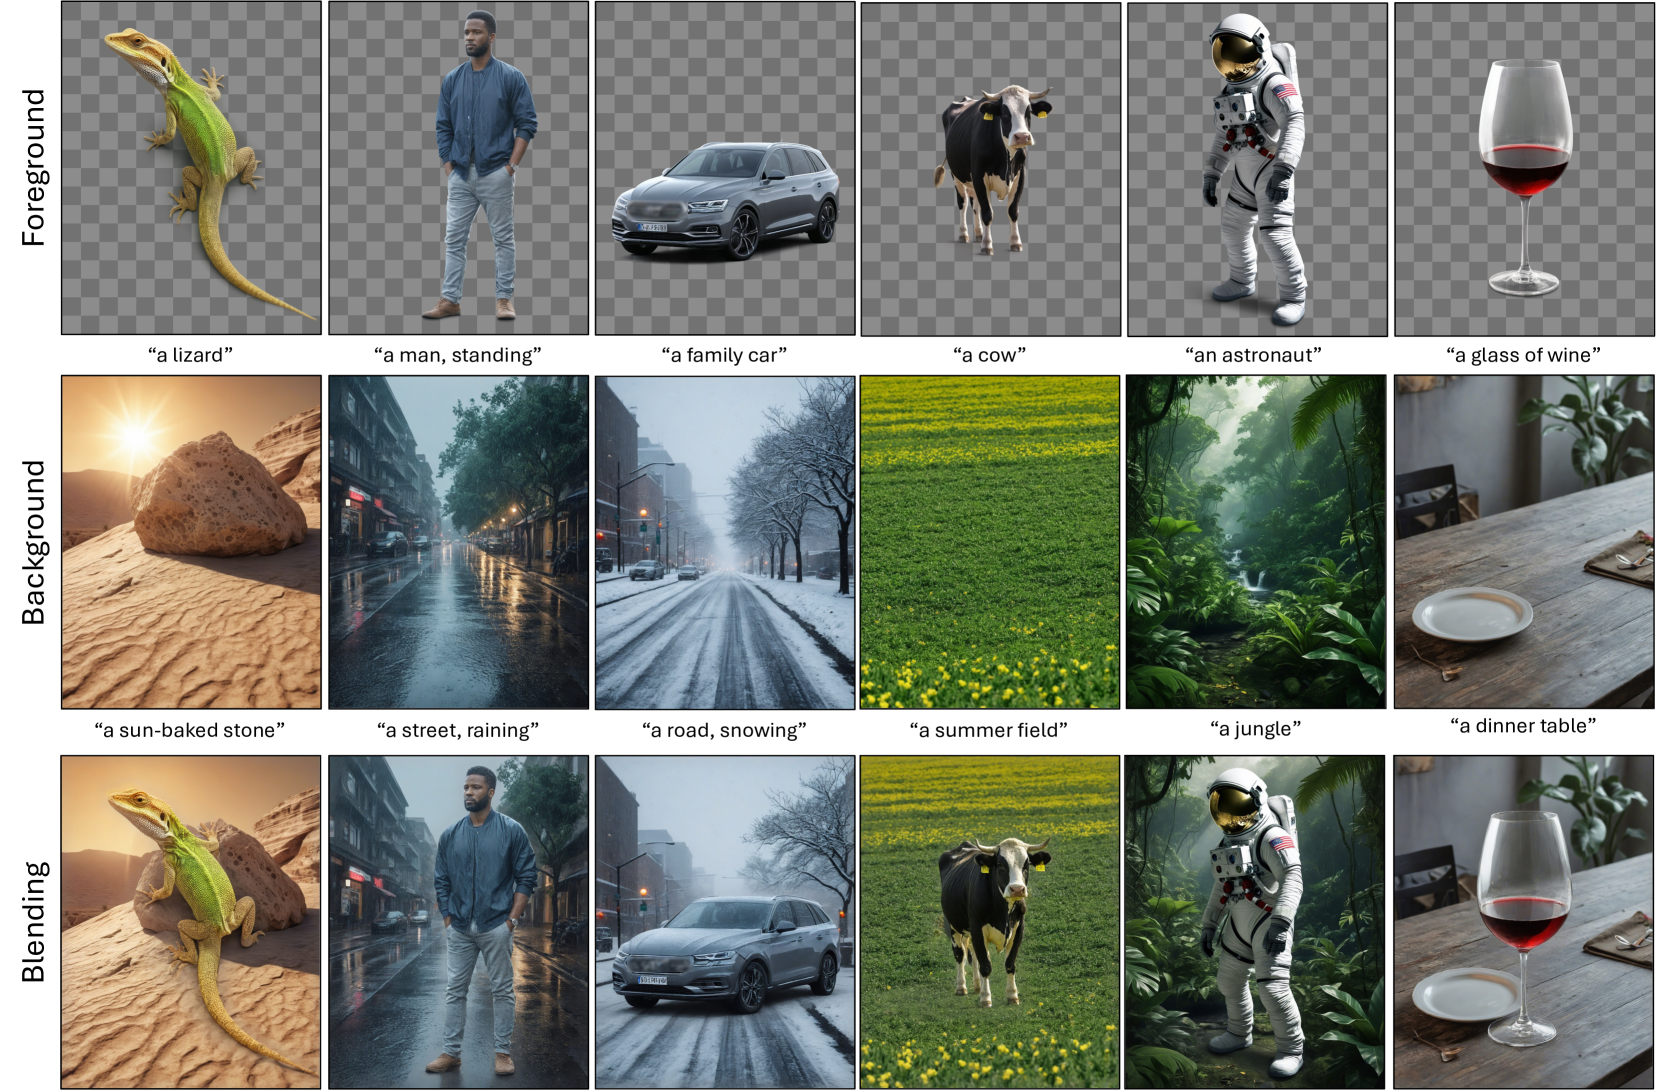Click the lizard foreground image
Viewport: 1661px width, 1090px height.
[191, 168]
